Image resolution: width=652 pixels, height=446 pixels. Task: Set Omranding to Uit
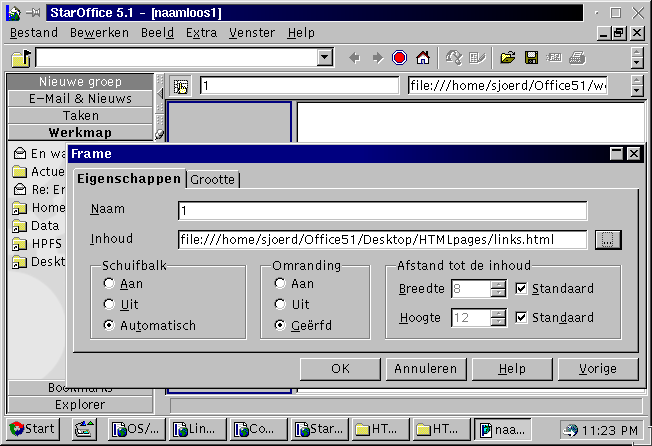(x=280, y=304)
